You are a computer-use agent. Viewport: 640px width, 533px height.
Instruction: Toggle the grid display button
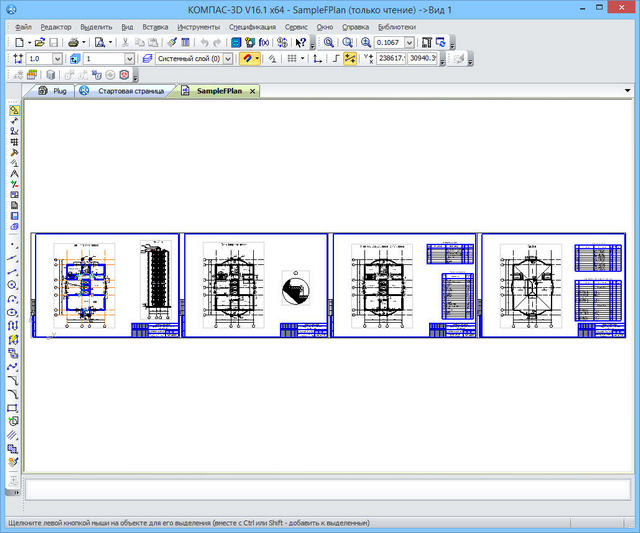[x=290, y=59]
